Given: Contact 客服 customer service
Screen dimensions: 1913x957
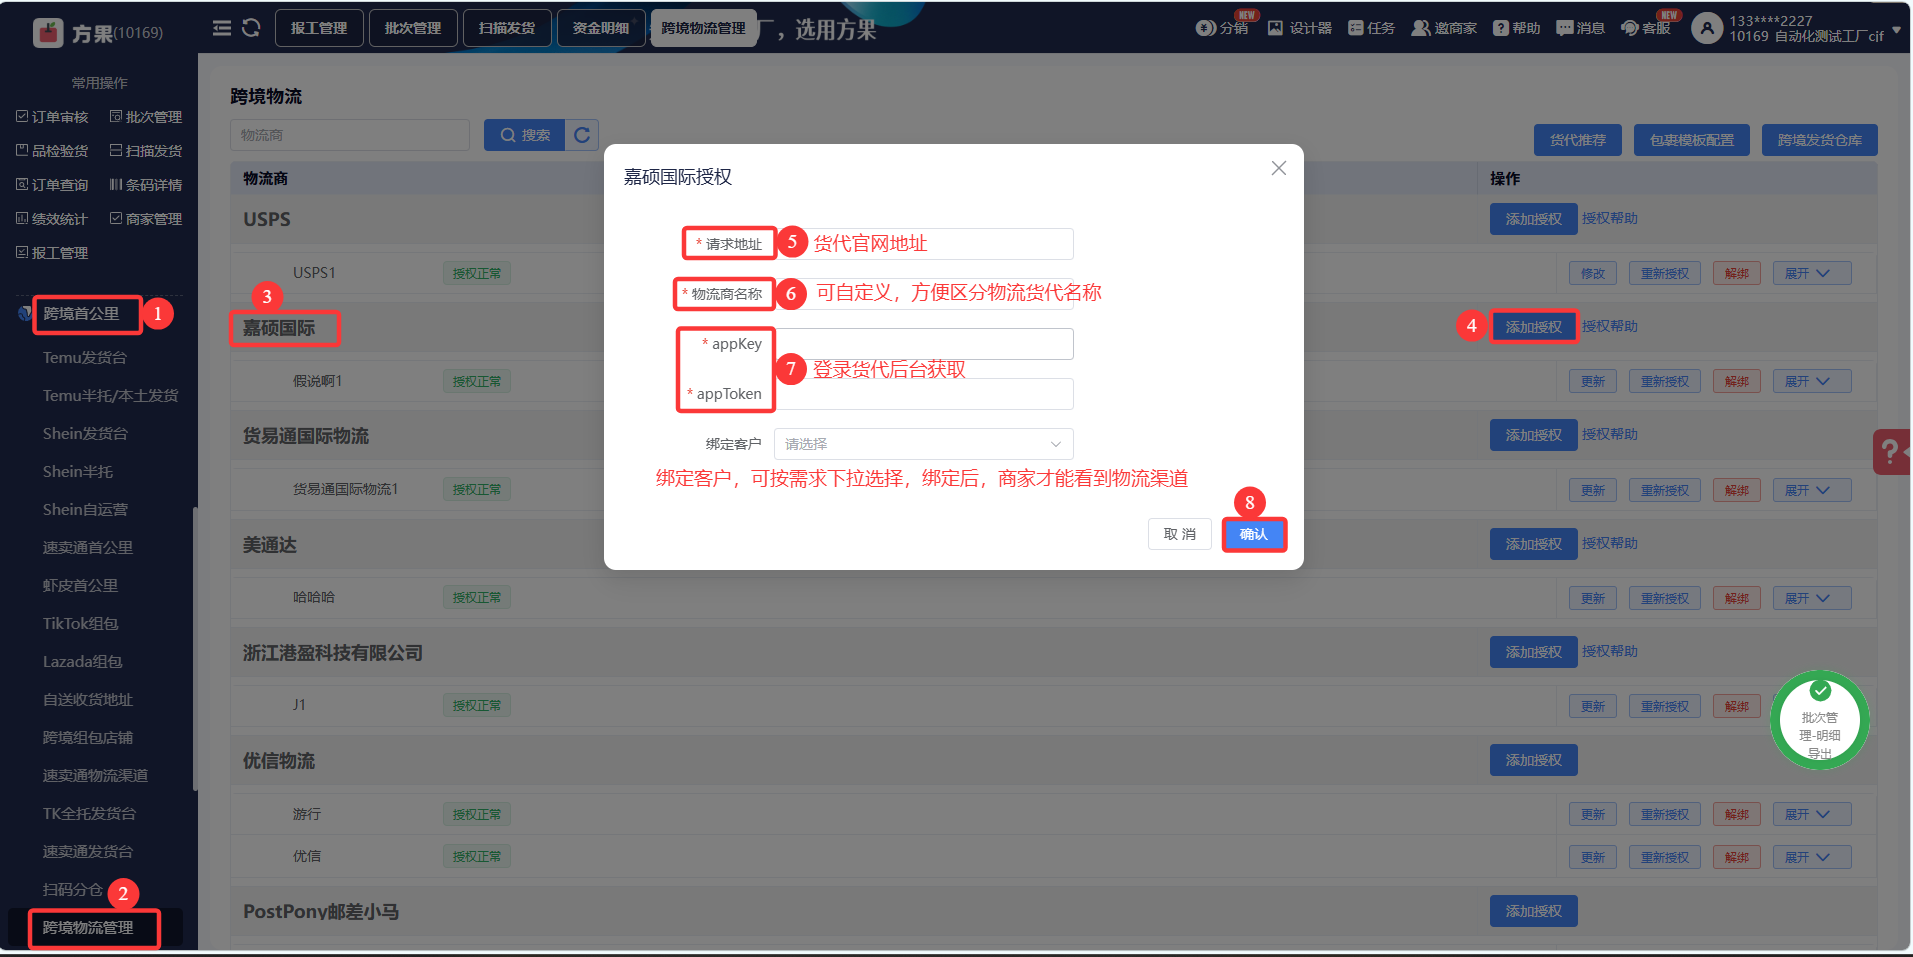Looking at the screenshot, I should click(x=1646, y=28).
